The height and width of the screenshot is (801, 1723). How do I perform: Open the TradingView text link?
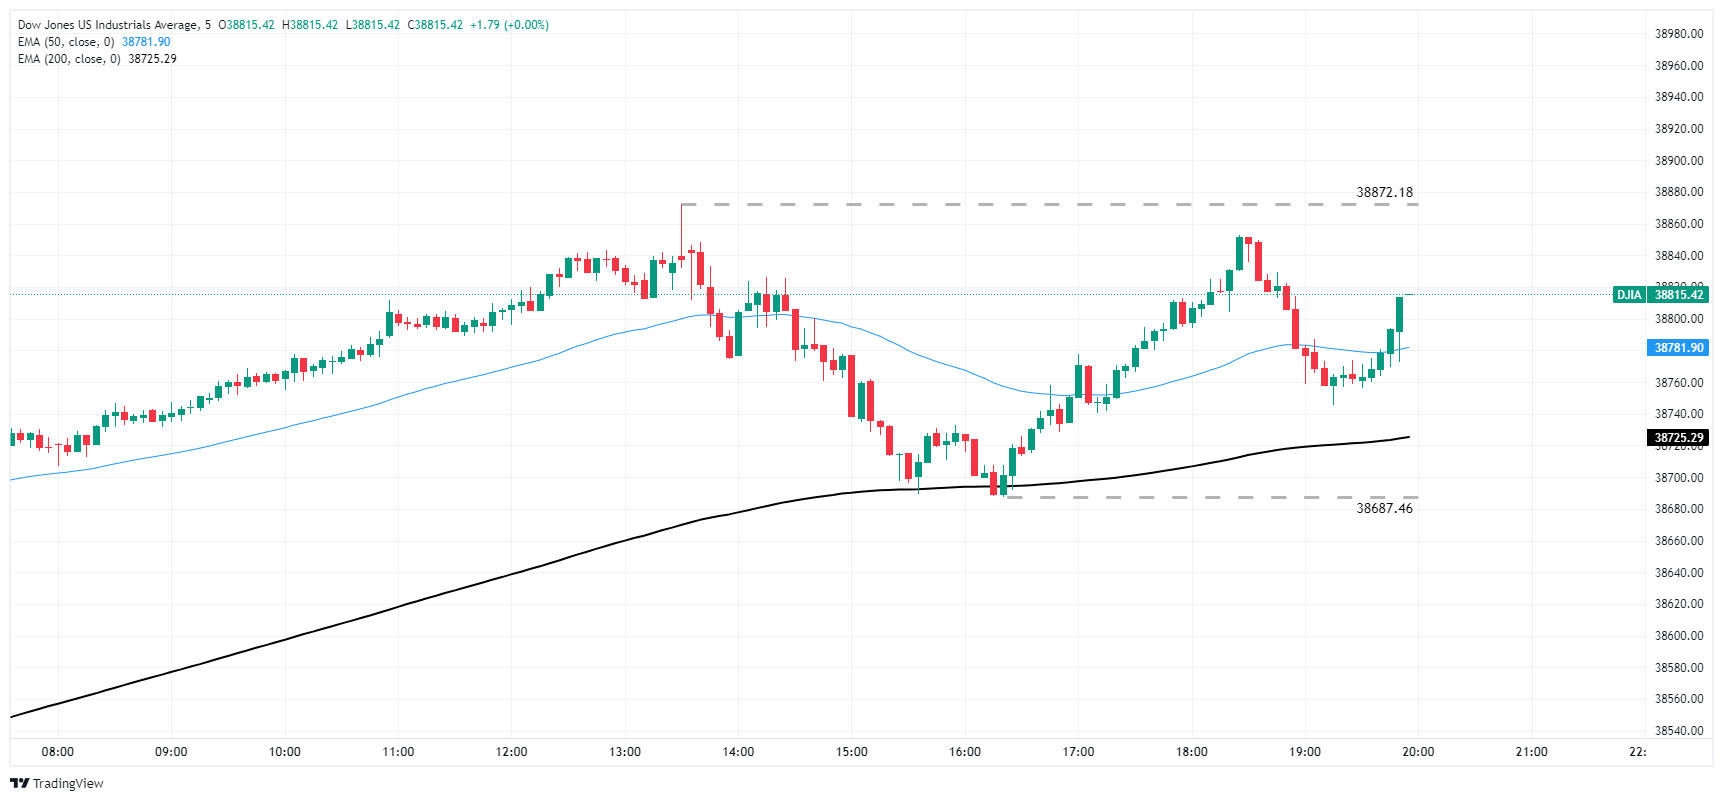tap(68, 783)
